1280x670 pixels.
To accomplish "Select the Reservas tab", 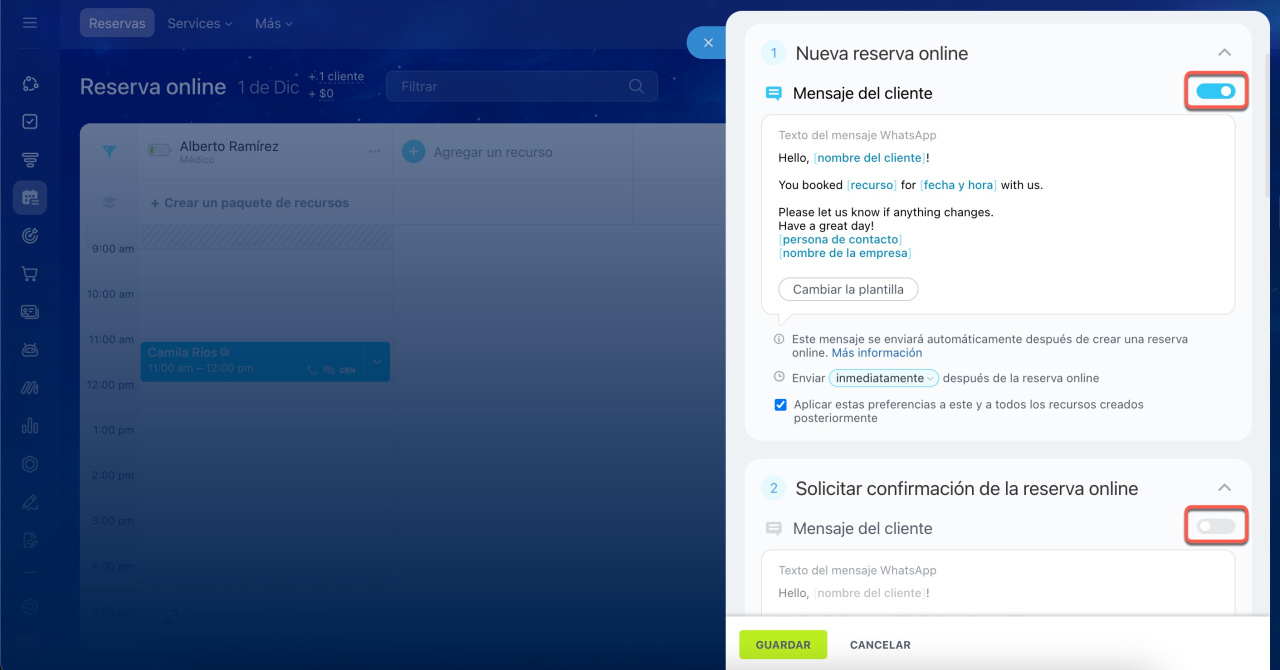I will tap(117, 23).
